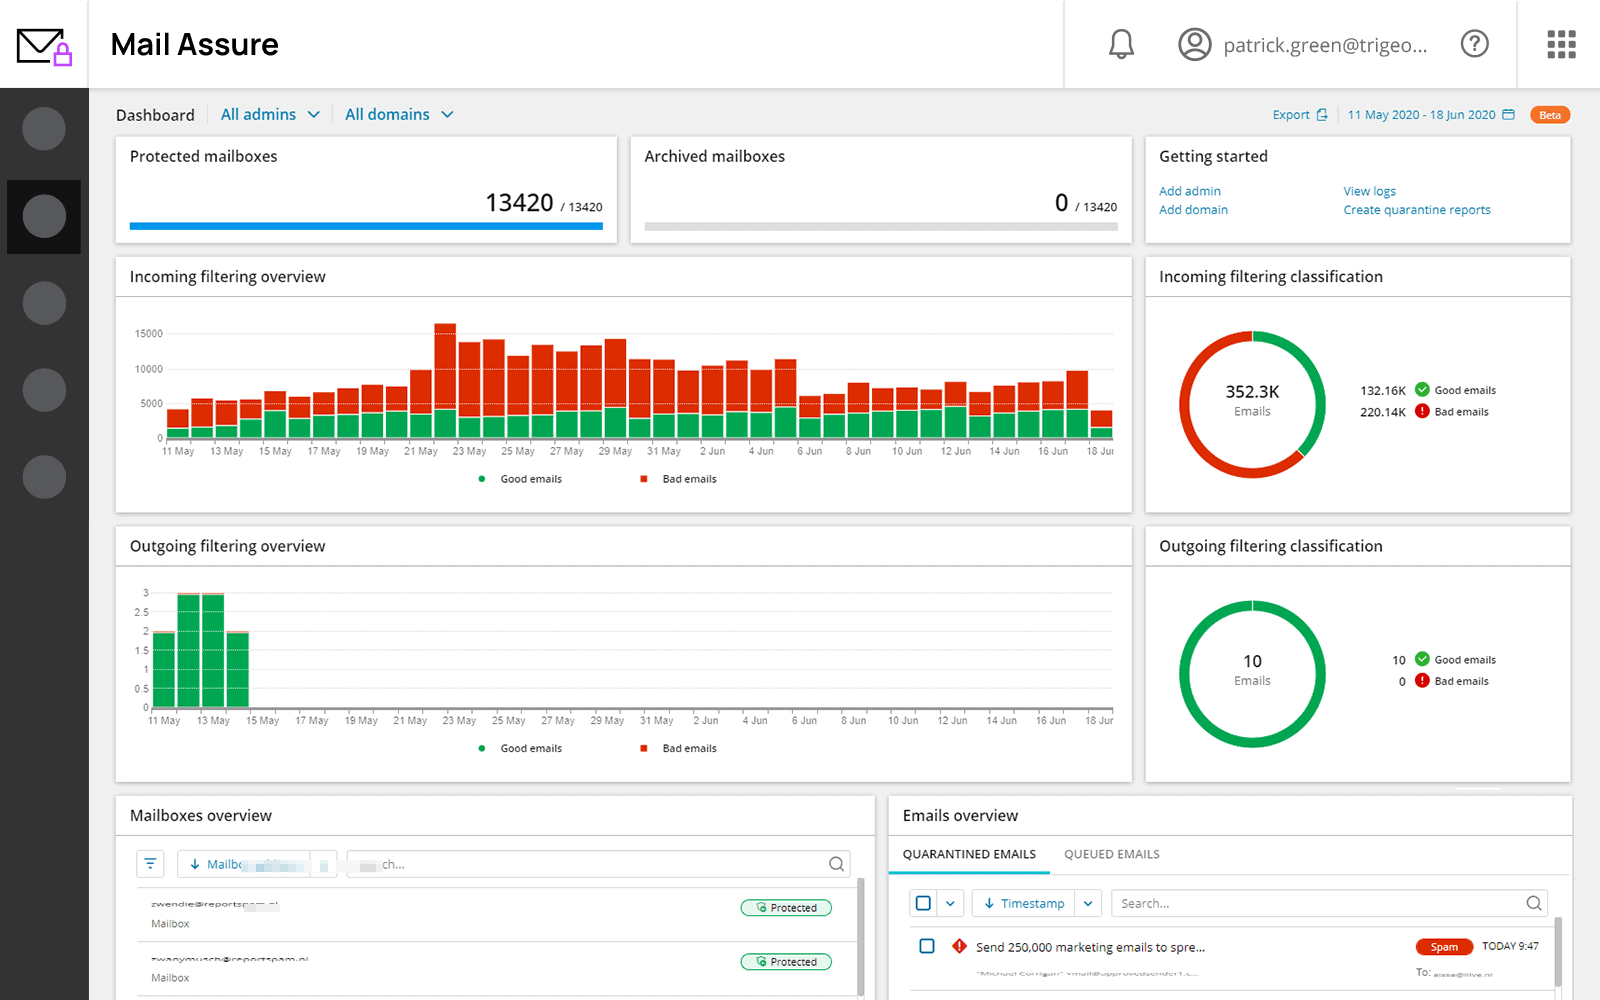Expand the All domains dropdown

(399, 115)
